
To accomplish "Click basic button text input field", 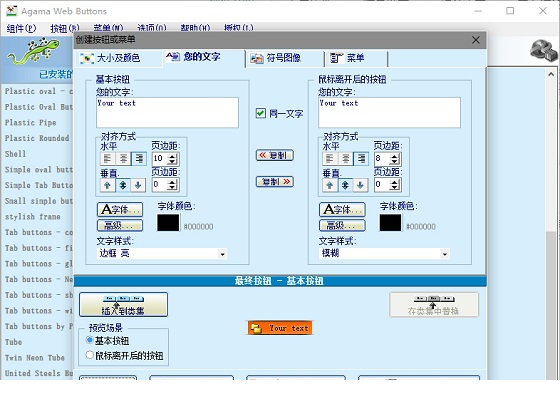I will [x=167, y=112].
